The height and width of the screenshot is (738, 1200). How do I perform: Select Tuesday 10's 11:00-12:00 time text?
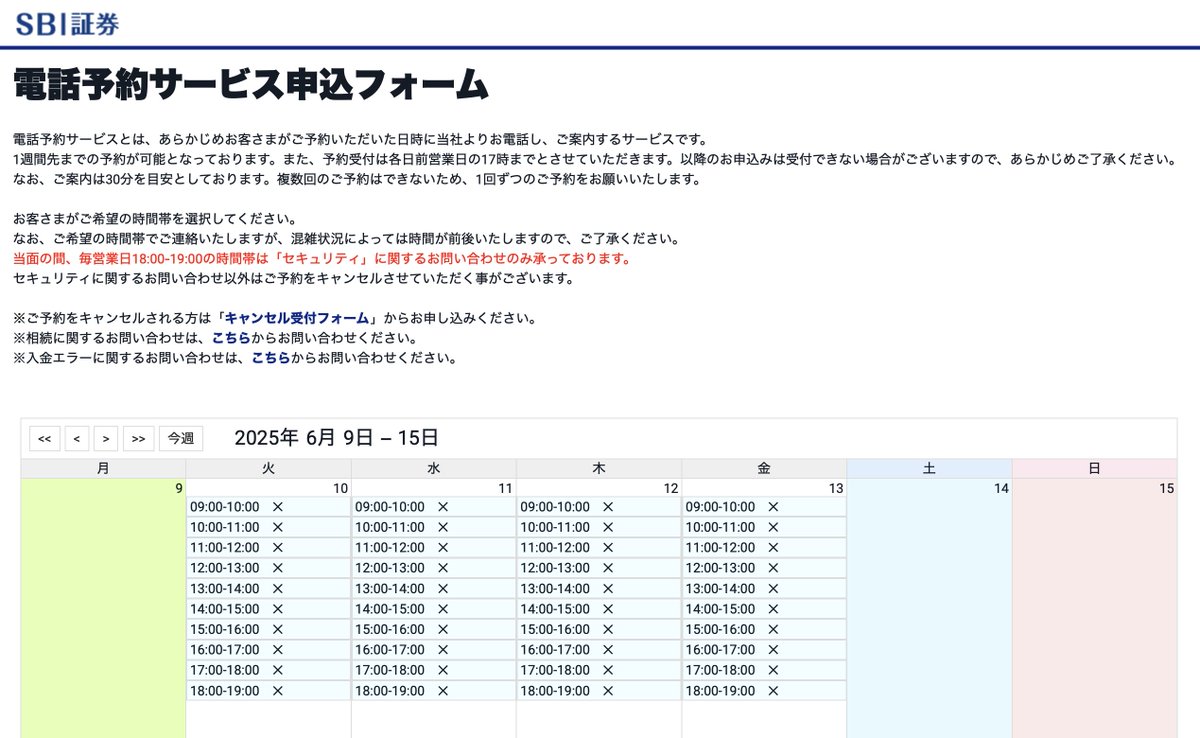(x=225, y=548)
